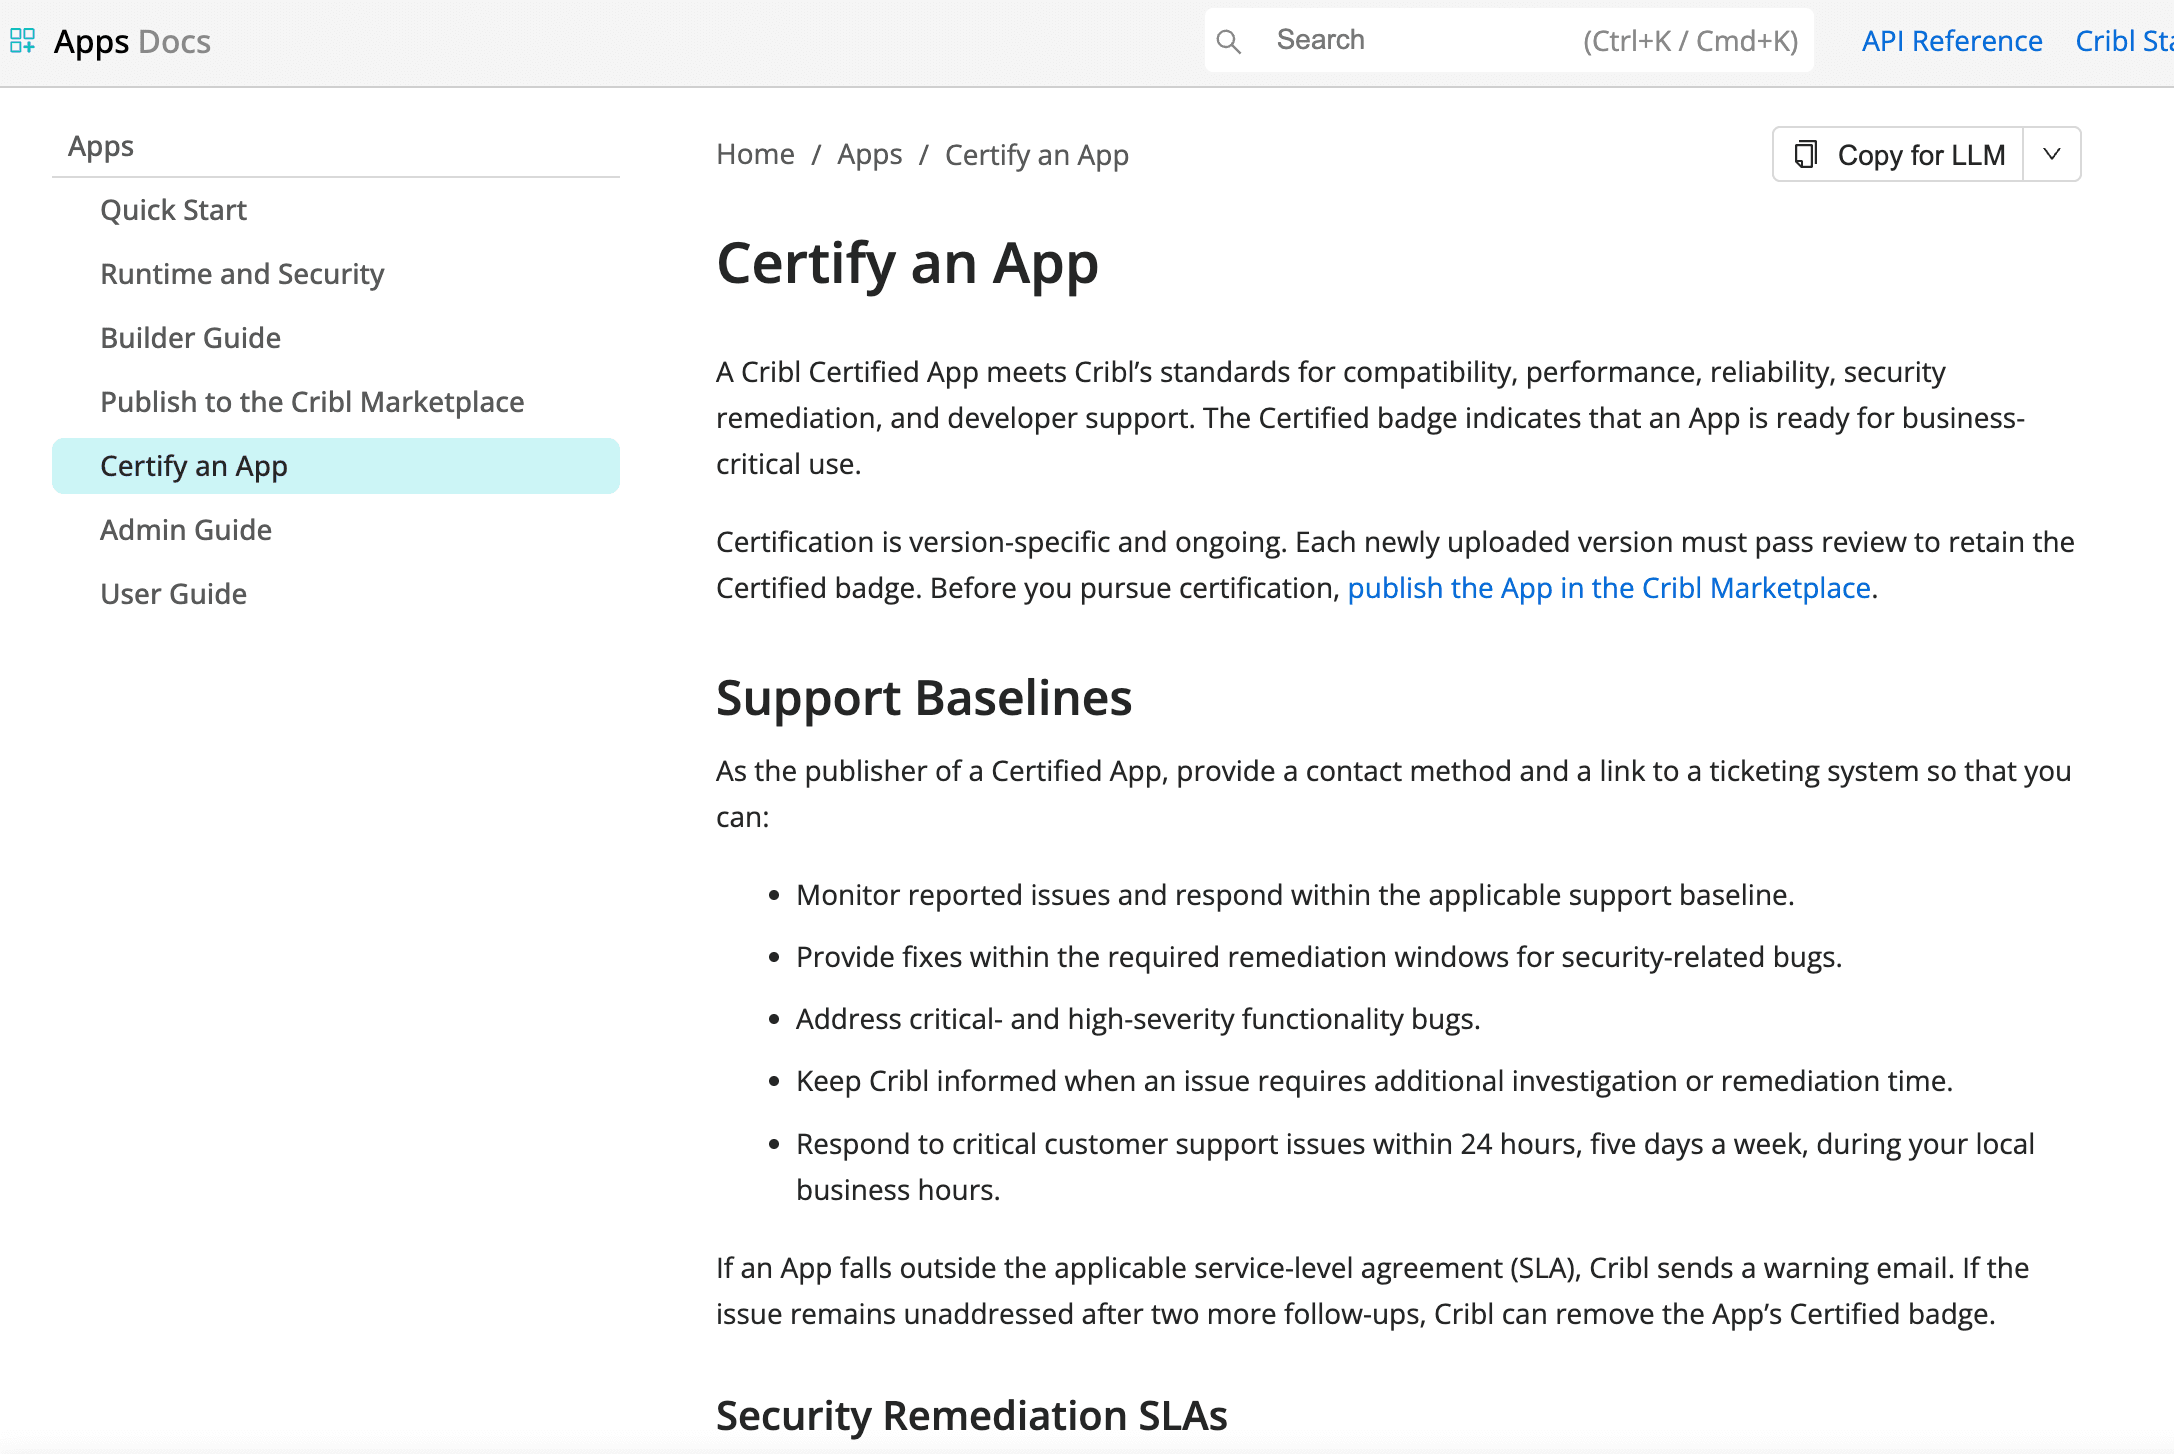The height and width of the screenshot is (1454, 2174).
Task: Open Admin Guide in sidebar
Action: [x=186, y=530]
